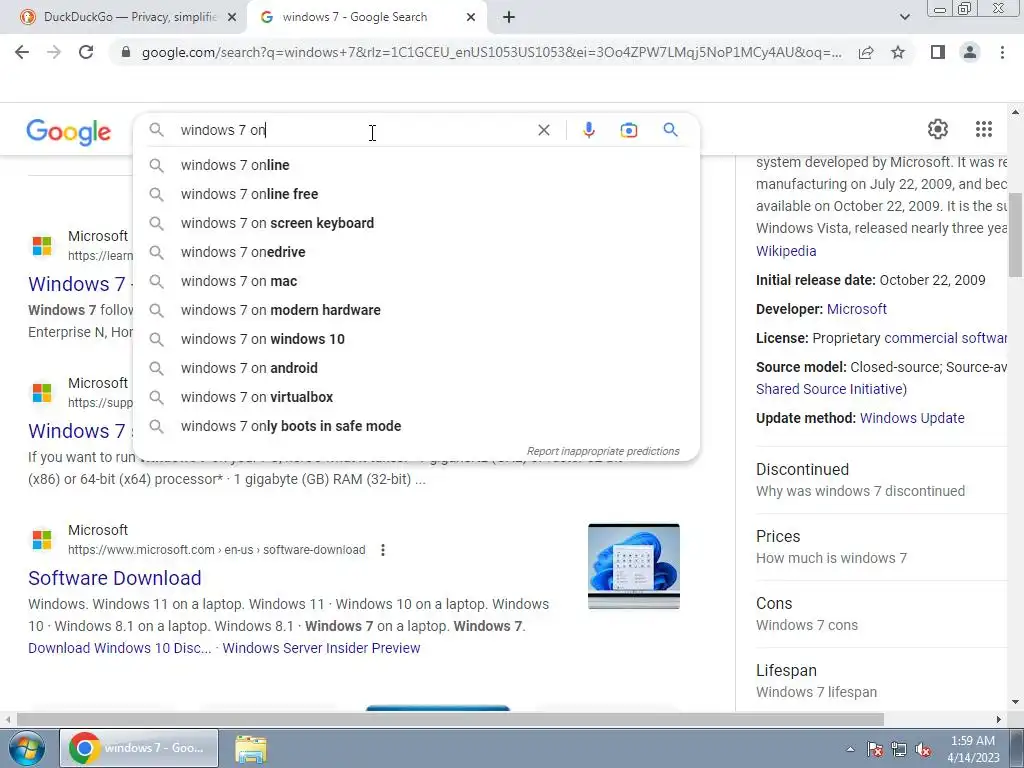Expand the tab search dropdown arrow
1024x768 pixels.
[904, 18]
